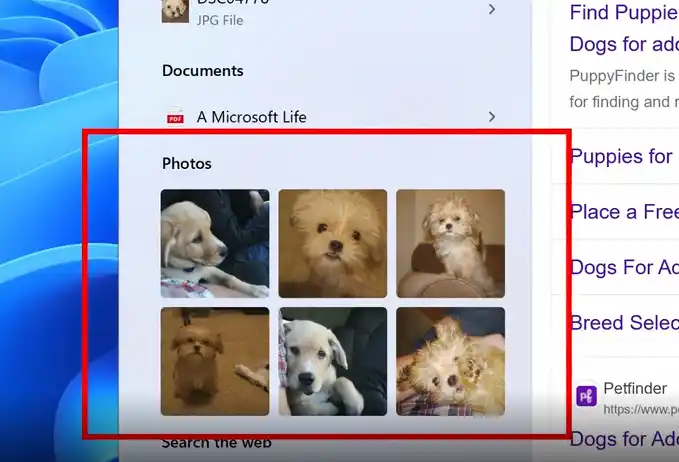This screenshot has width=679, height=462.
Task: Click the JPG File label text
Action: point(220,20)
